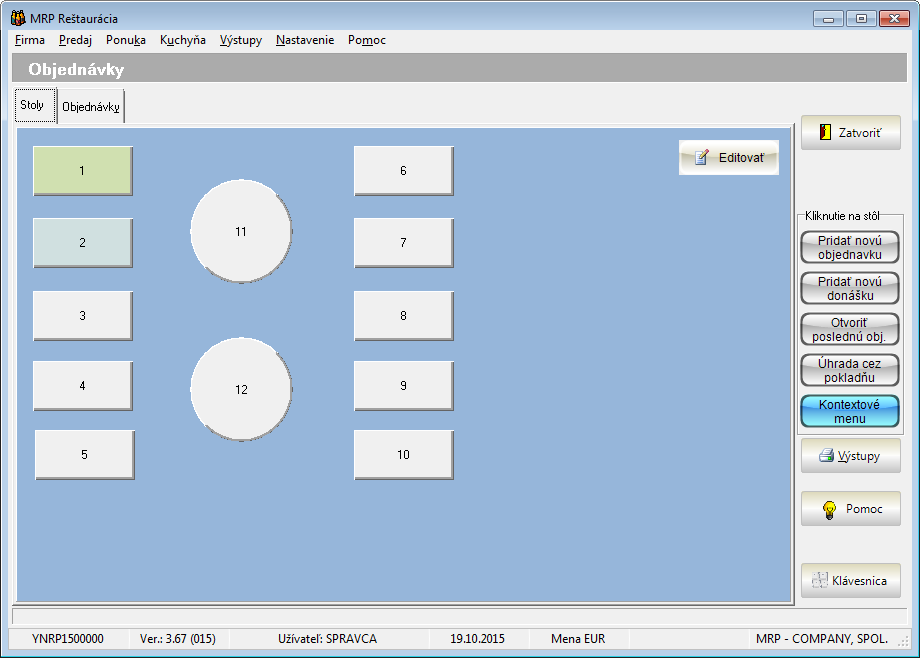Select round table 11

click(241, 231)
